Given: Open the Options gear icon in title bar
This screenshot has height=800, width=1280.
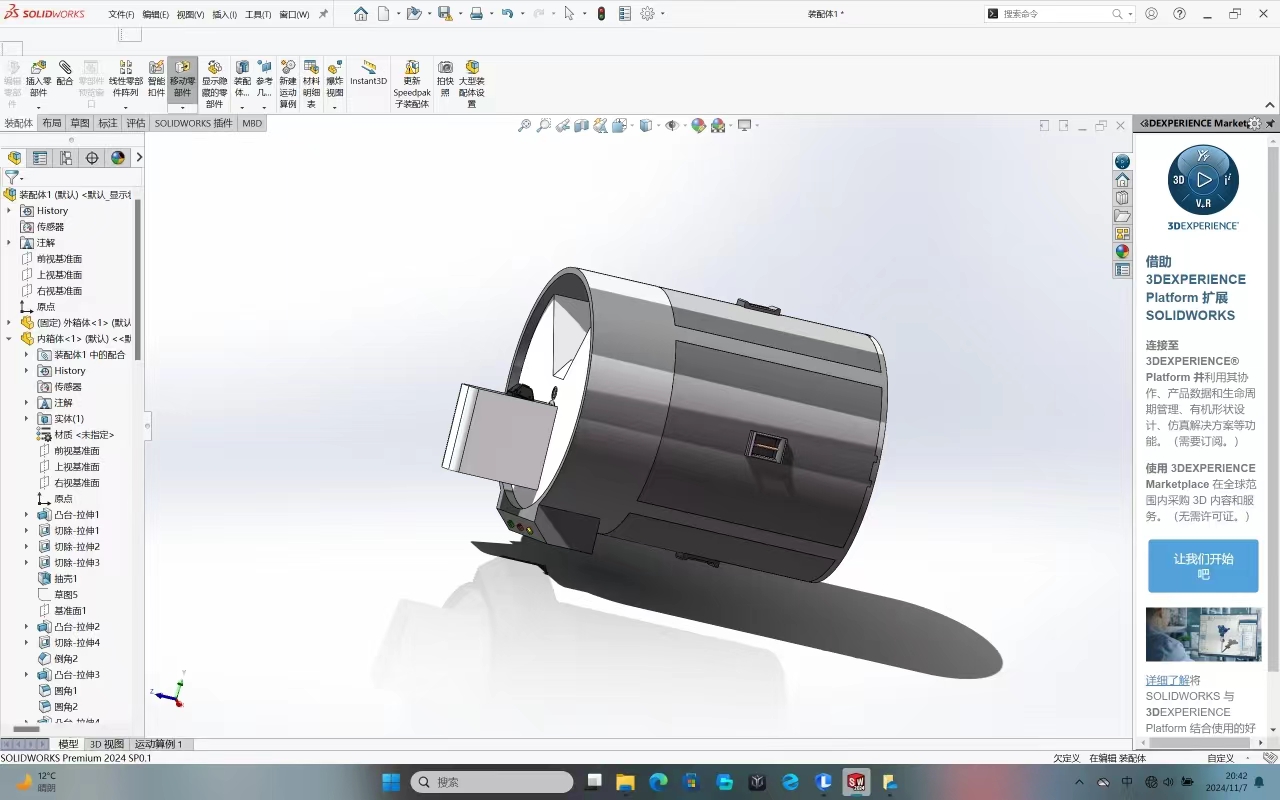Looking at the screenshot, I should coord(647,14).
